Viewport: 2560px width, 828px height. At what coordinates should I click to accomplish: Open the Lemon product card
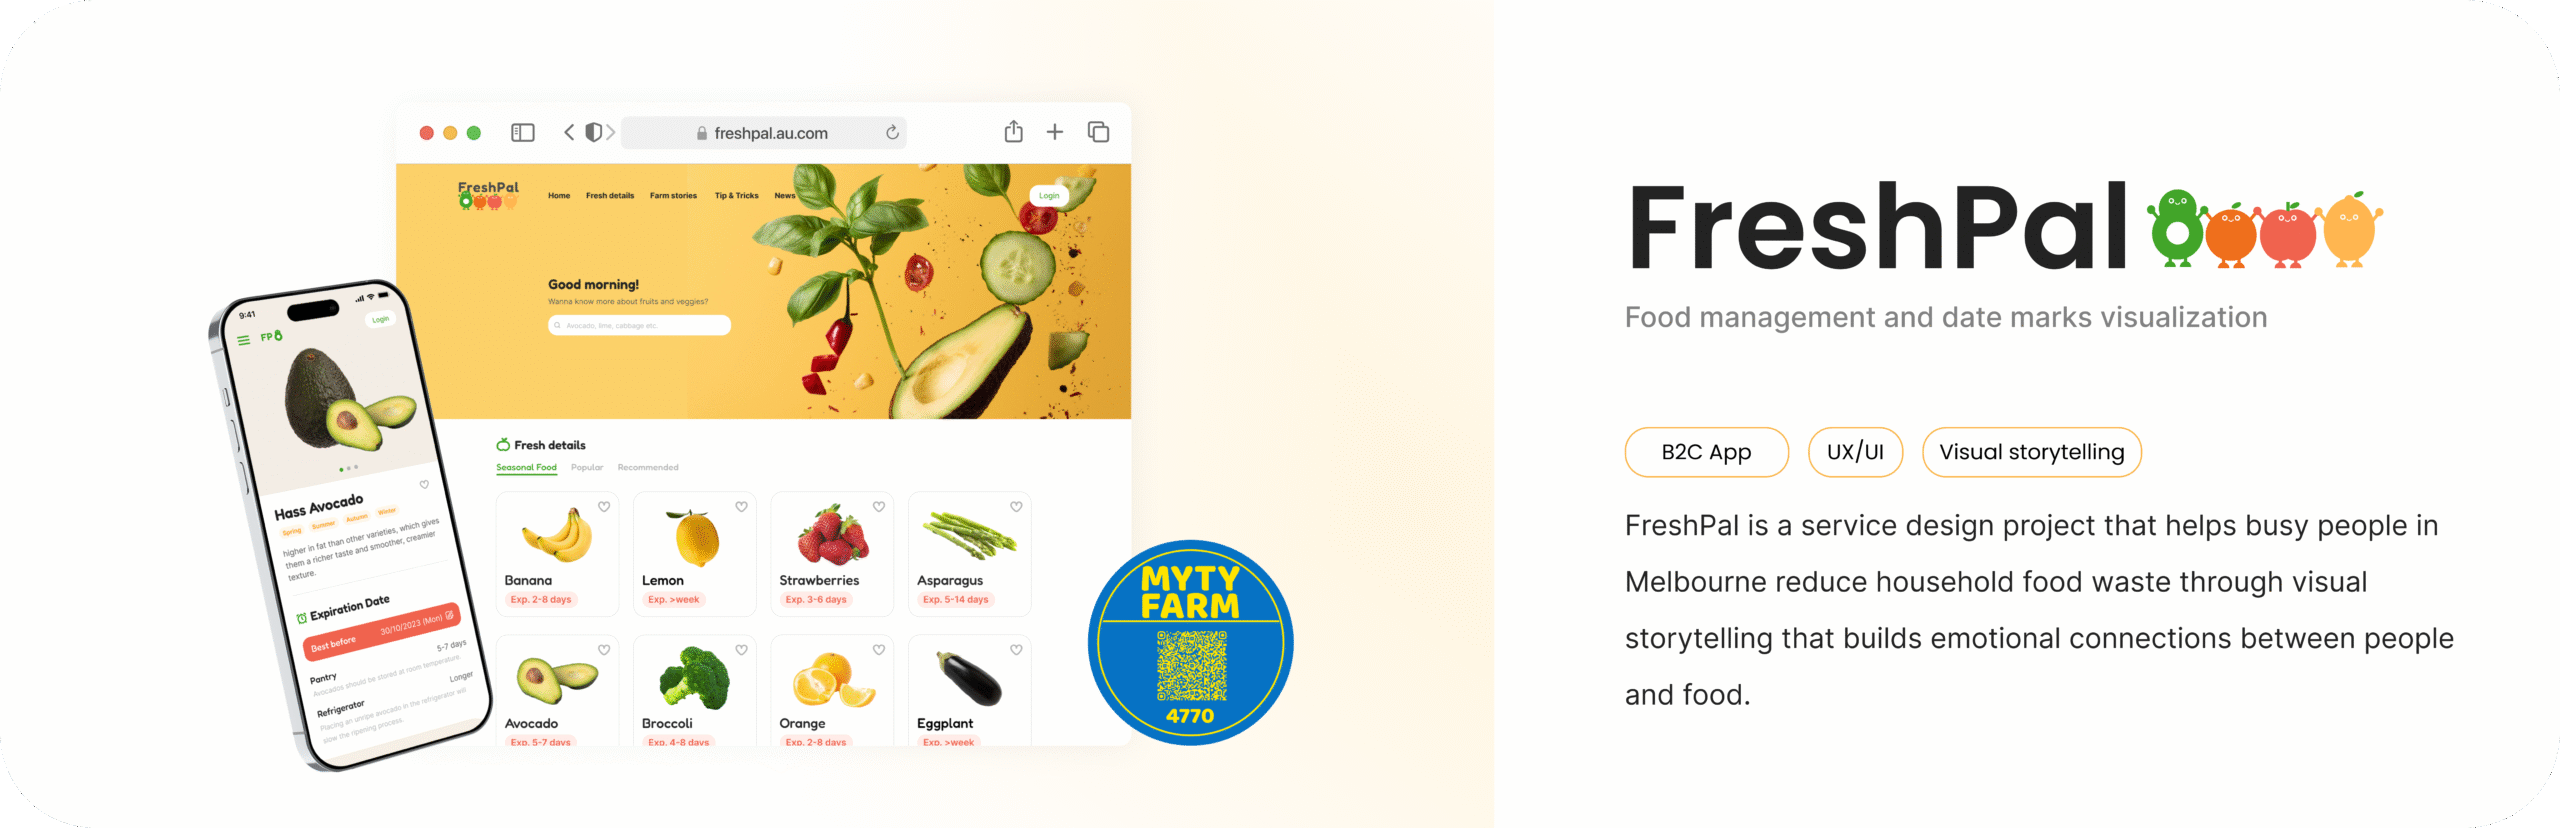point(694,553)
